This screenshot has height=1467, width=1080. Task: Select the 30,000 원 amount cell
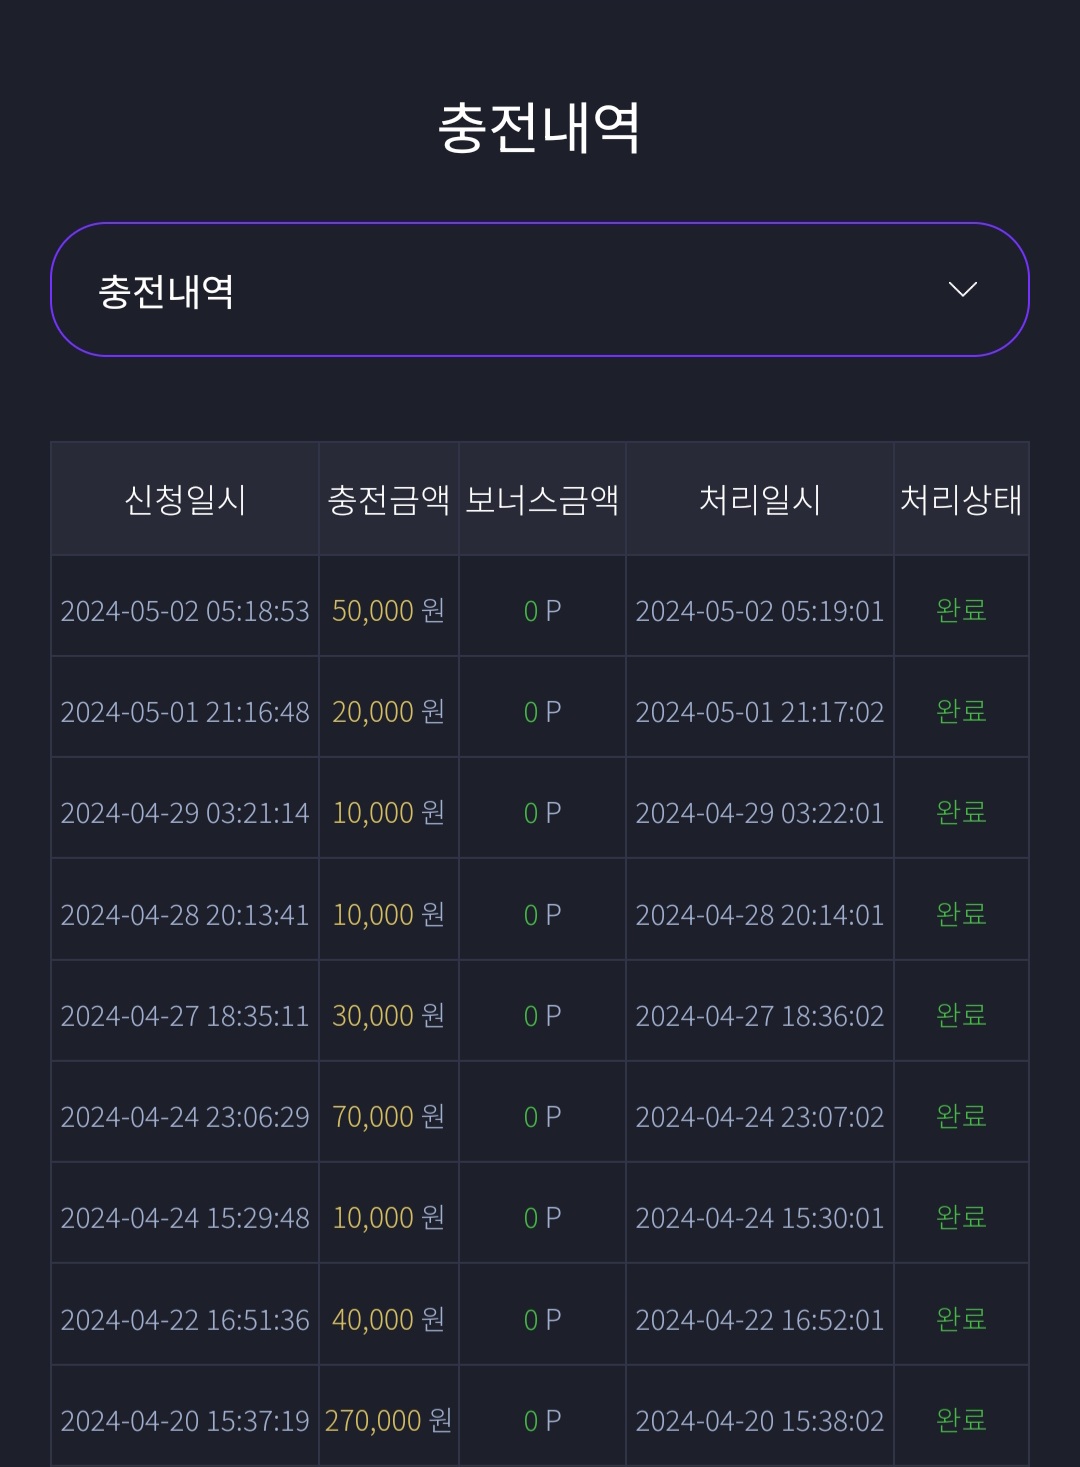tap(389, 1015)
